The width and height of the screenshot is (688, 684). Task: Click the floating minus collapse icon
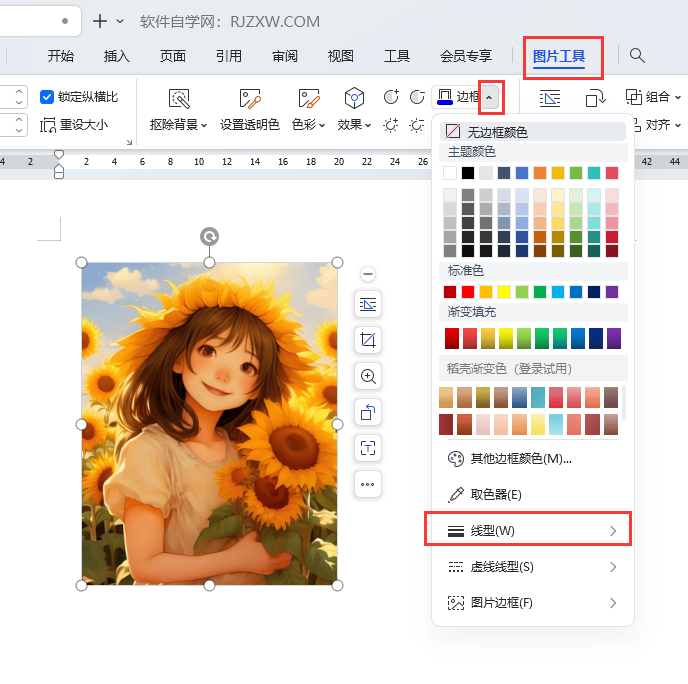pyautogui.click(x=368, y=274)
